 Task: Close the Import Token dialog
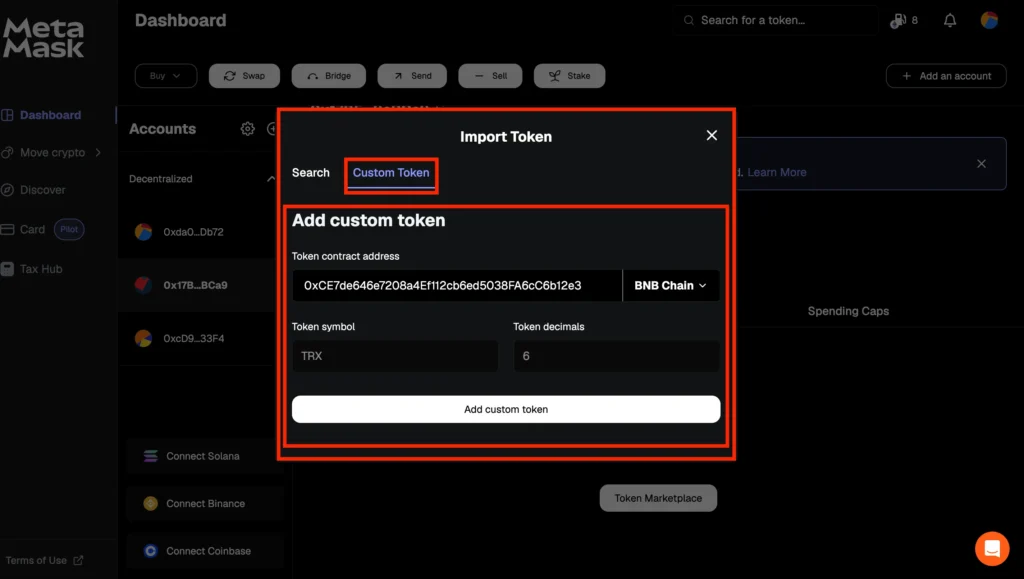click(x=712, y=135)
